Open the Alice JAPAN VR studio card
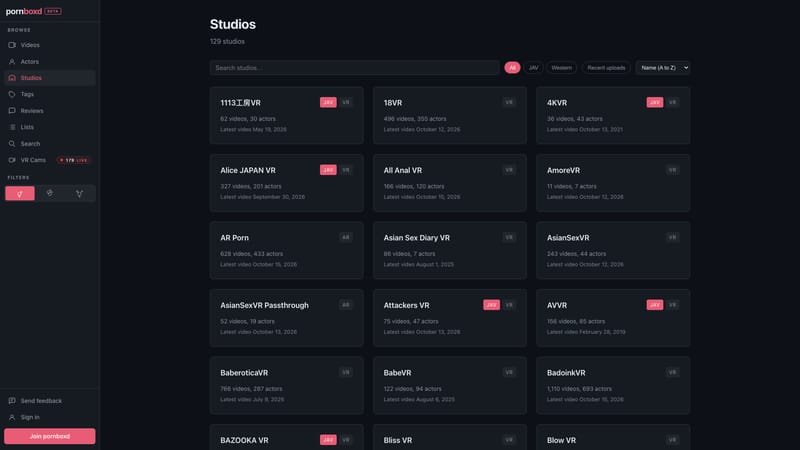The height and width of the screenshot is (450, 800). [x=286, y=183]
